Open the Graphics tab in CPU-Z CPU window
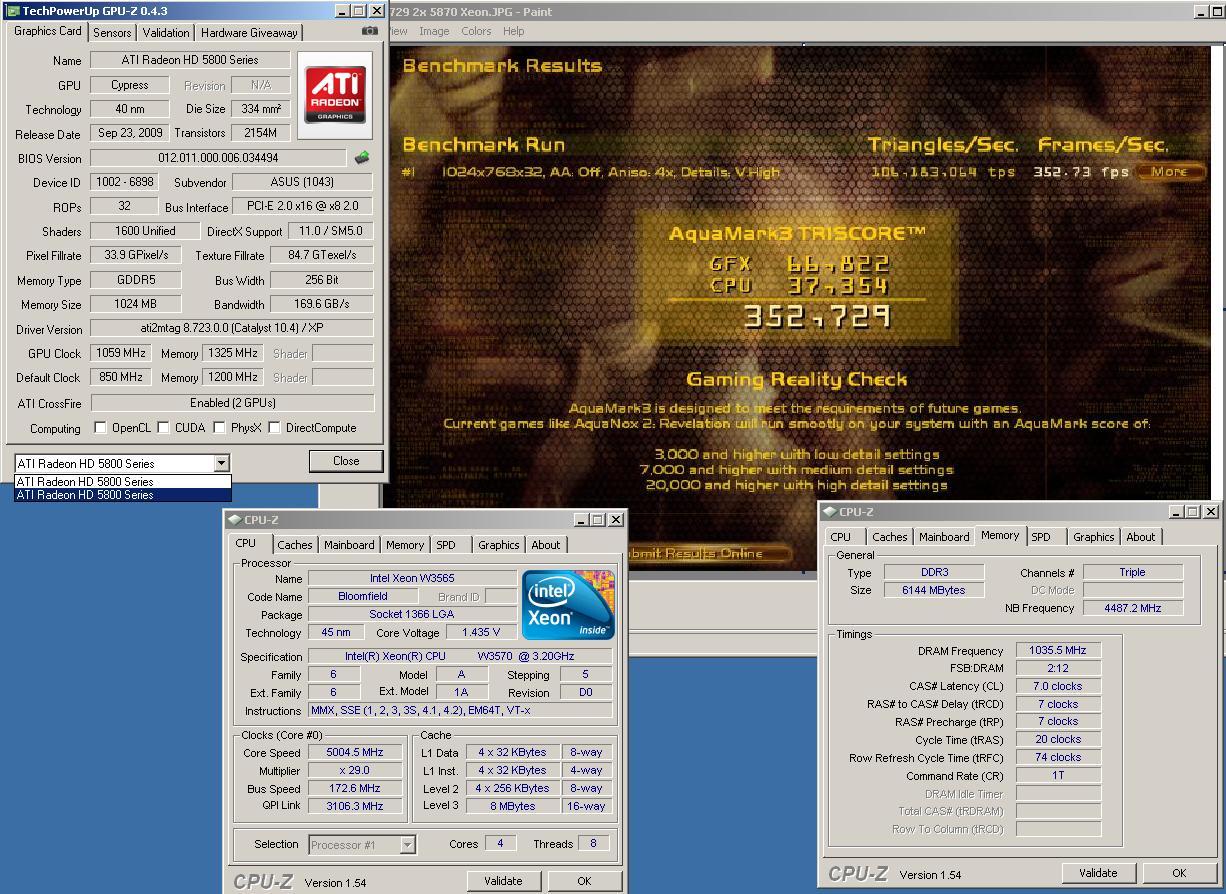 coord(498,545)
